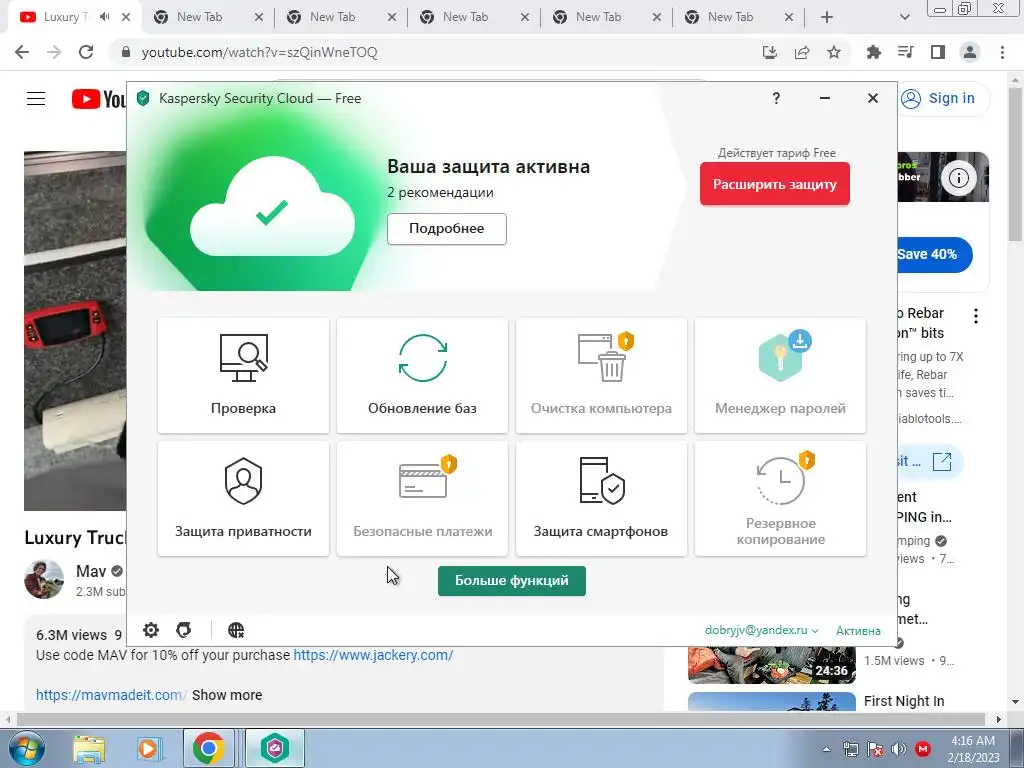Viewport: 1024px width, 768px height.
Task: Open the Проверка scan tile
Action: (x=244, y=376)
